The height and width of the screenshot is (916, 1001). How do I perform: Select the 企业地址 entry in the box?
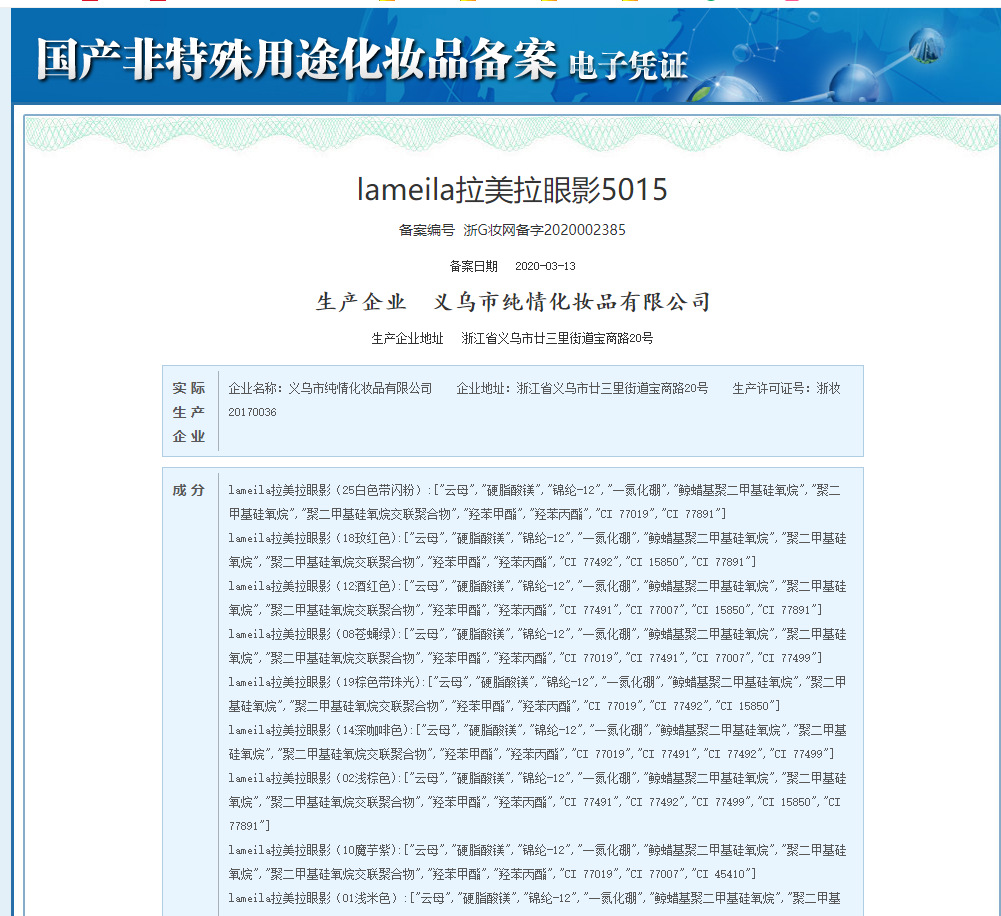[x=582, y=388]
